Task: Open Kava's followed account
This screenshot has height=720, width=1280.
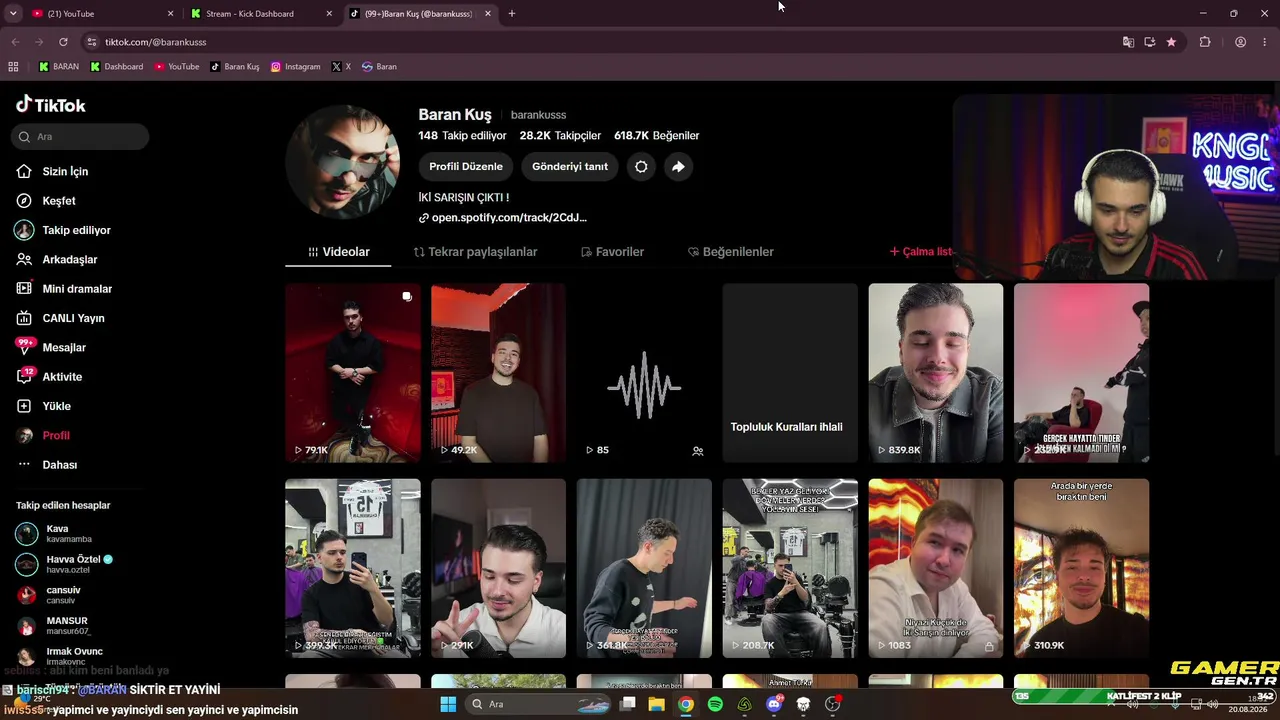Action: pyautogui.click(x=55, y=533)
